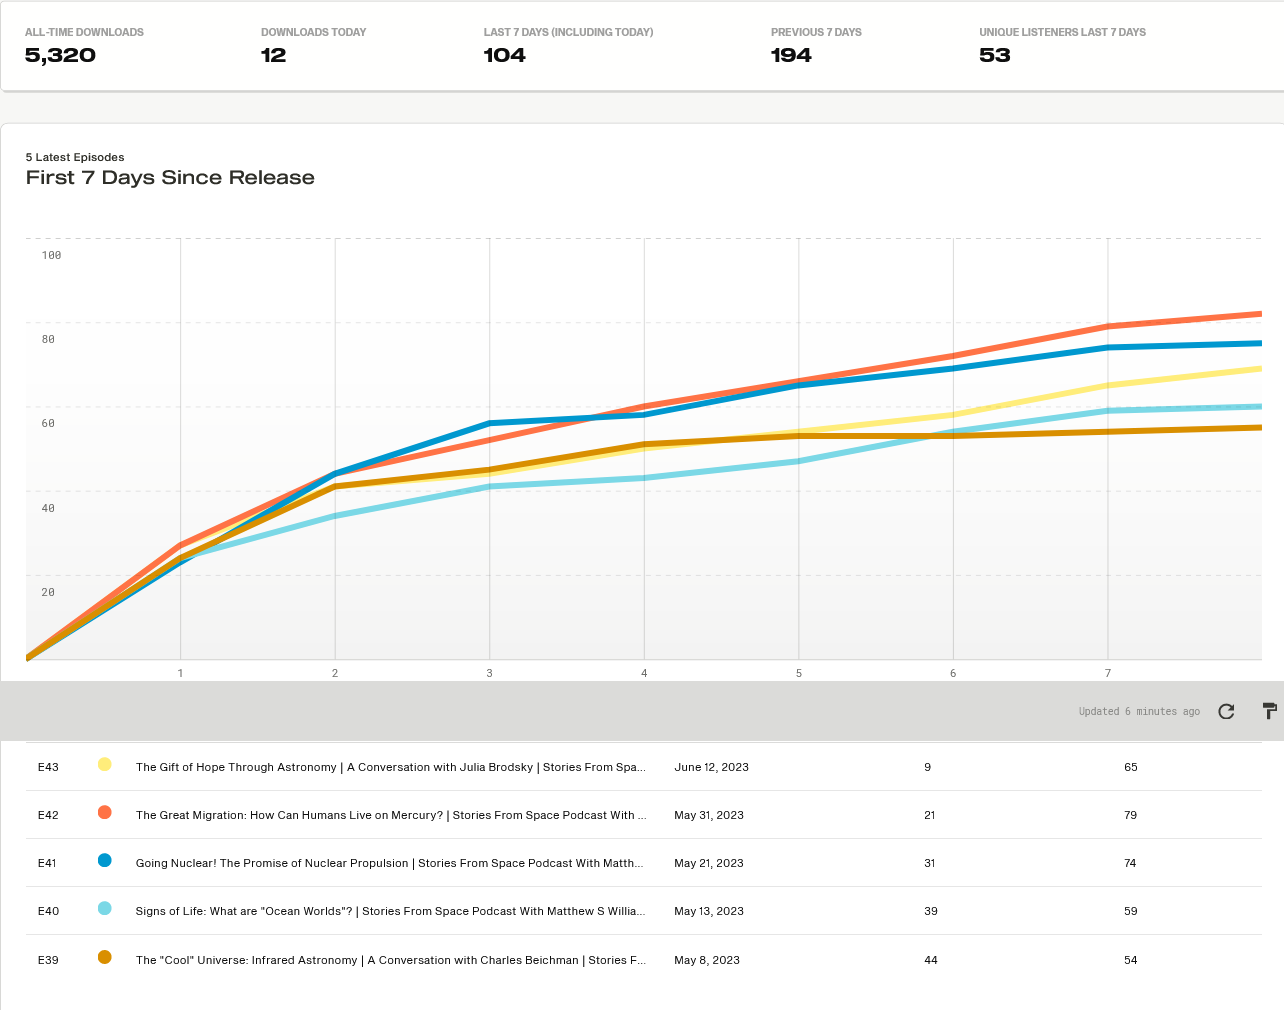The image size is (1284, 1010).
Task: Click the gold dot for episode E39
Action: click(105, 958)
